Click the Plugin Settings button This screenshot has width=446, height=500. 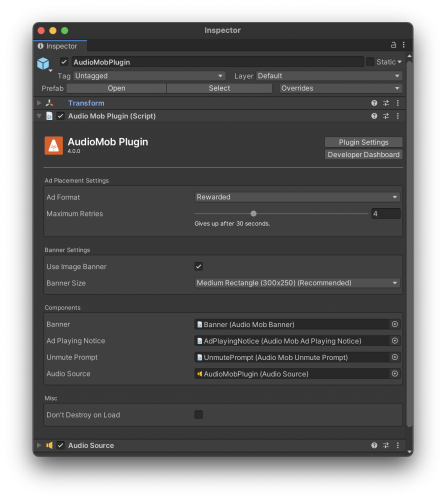(x=364, y=142)
